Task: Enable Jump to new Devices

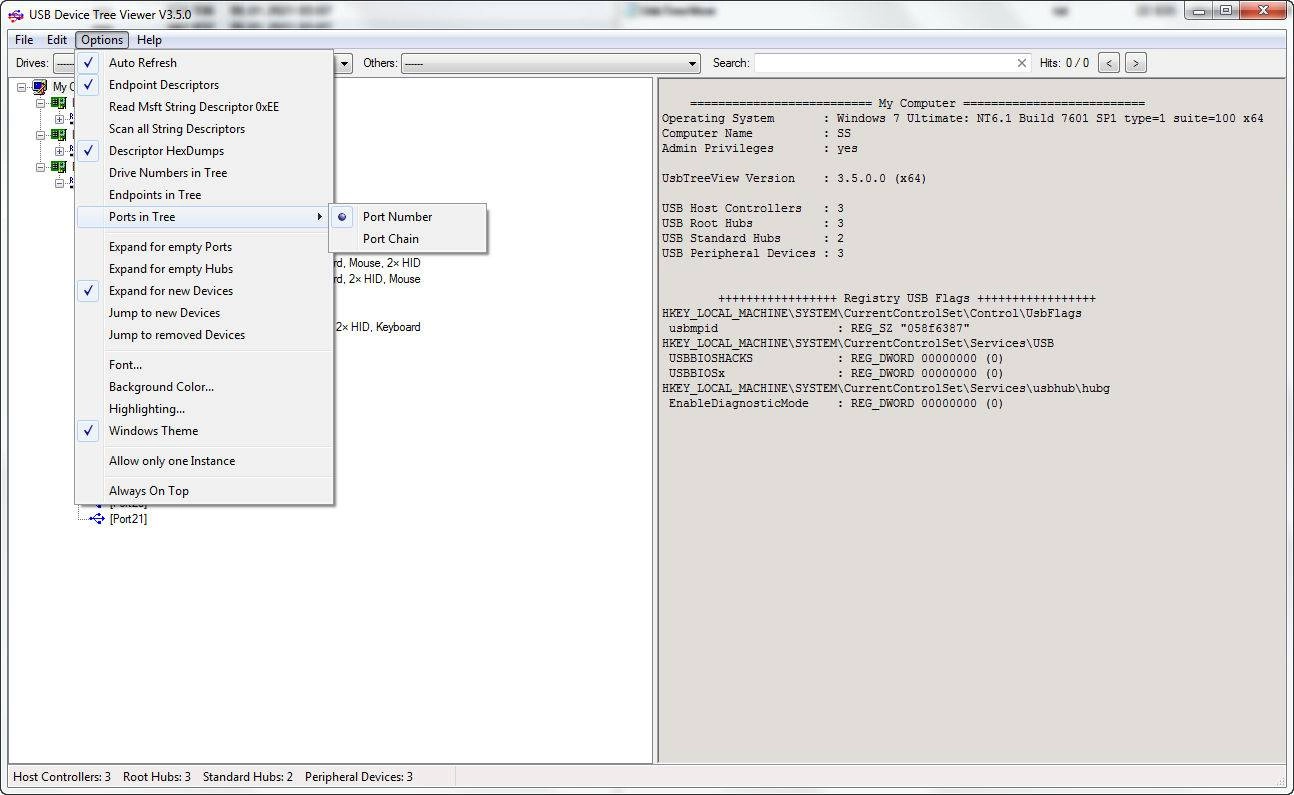Action: pos(204,313)
